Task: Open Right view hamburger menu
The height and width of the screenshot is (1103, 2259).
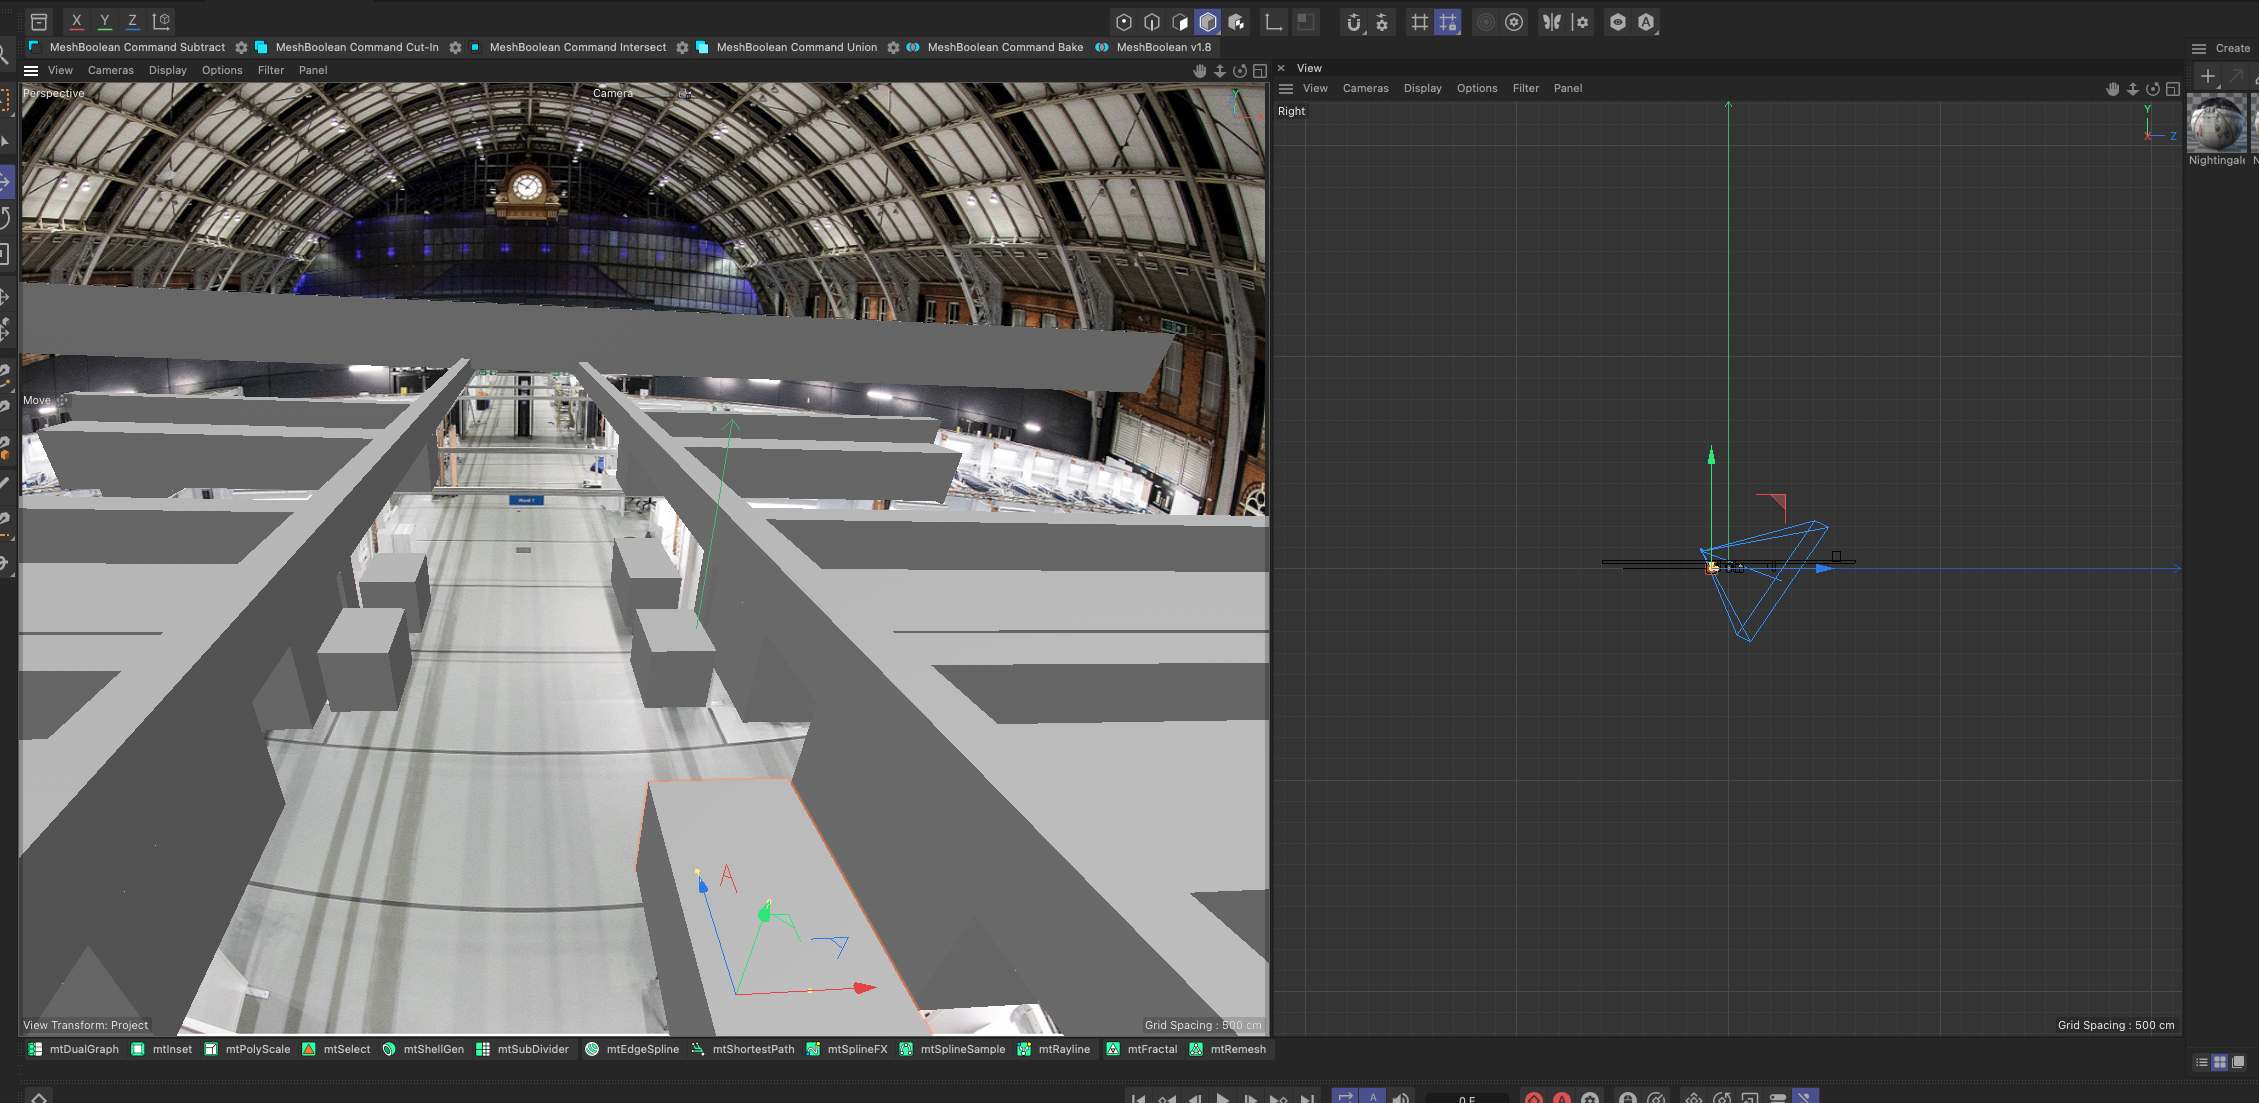Action: [x=1286, y=88]
